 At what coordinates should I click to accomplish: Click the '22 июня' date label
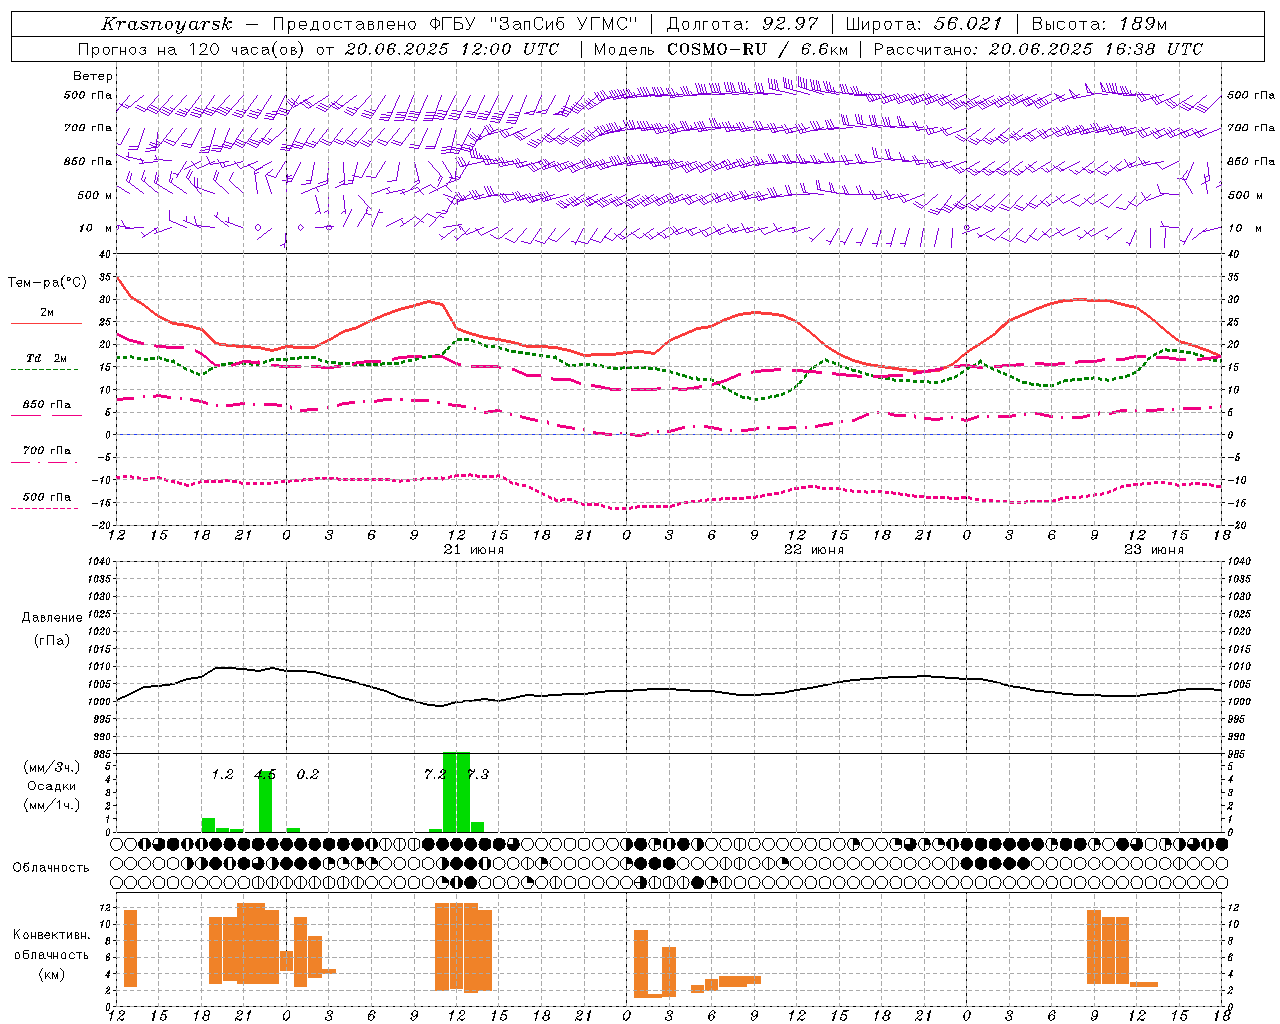pyautogui.click(x=814, y=549)
